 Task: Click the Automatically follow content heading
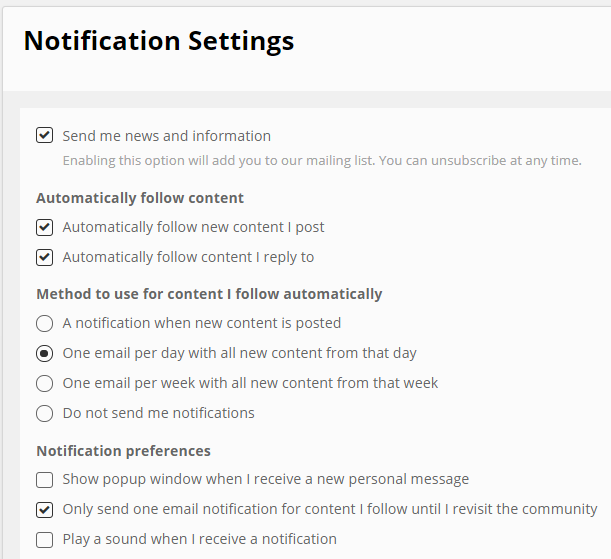[140, 198]
